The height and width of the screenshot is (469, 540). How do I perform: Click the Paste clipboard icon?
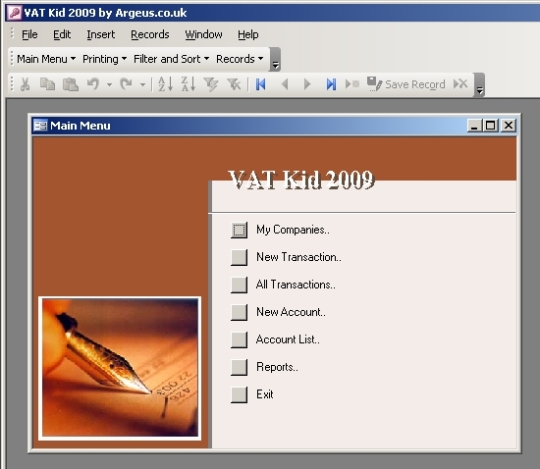point(70,84)
